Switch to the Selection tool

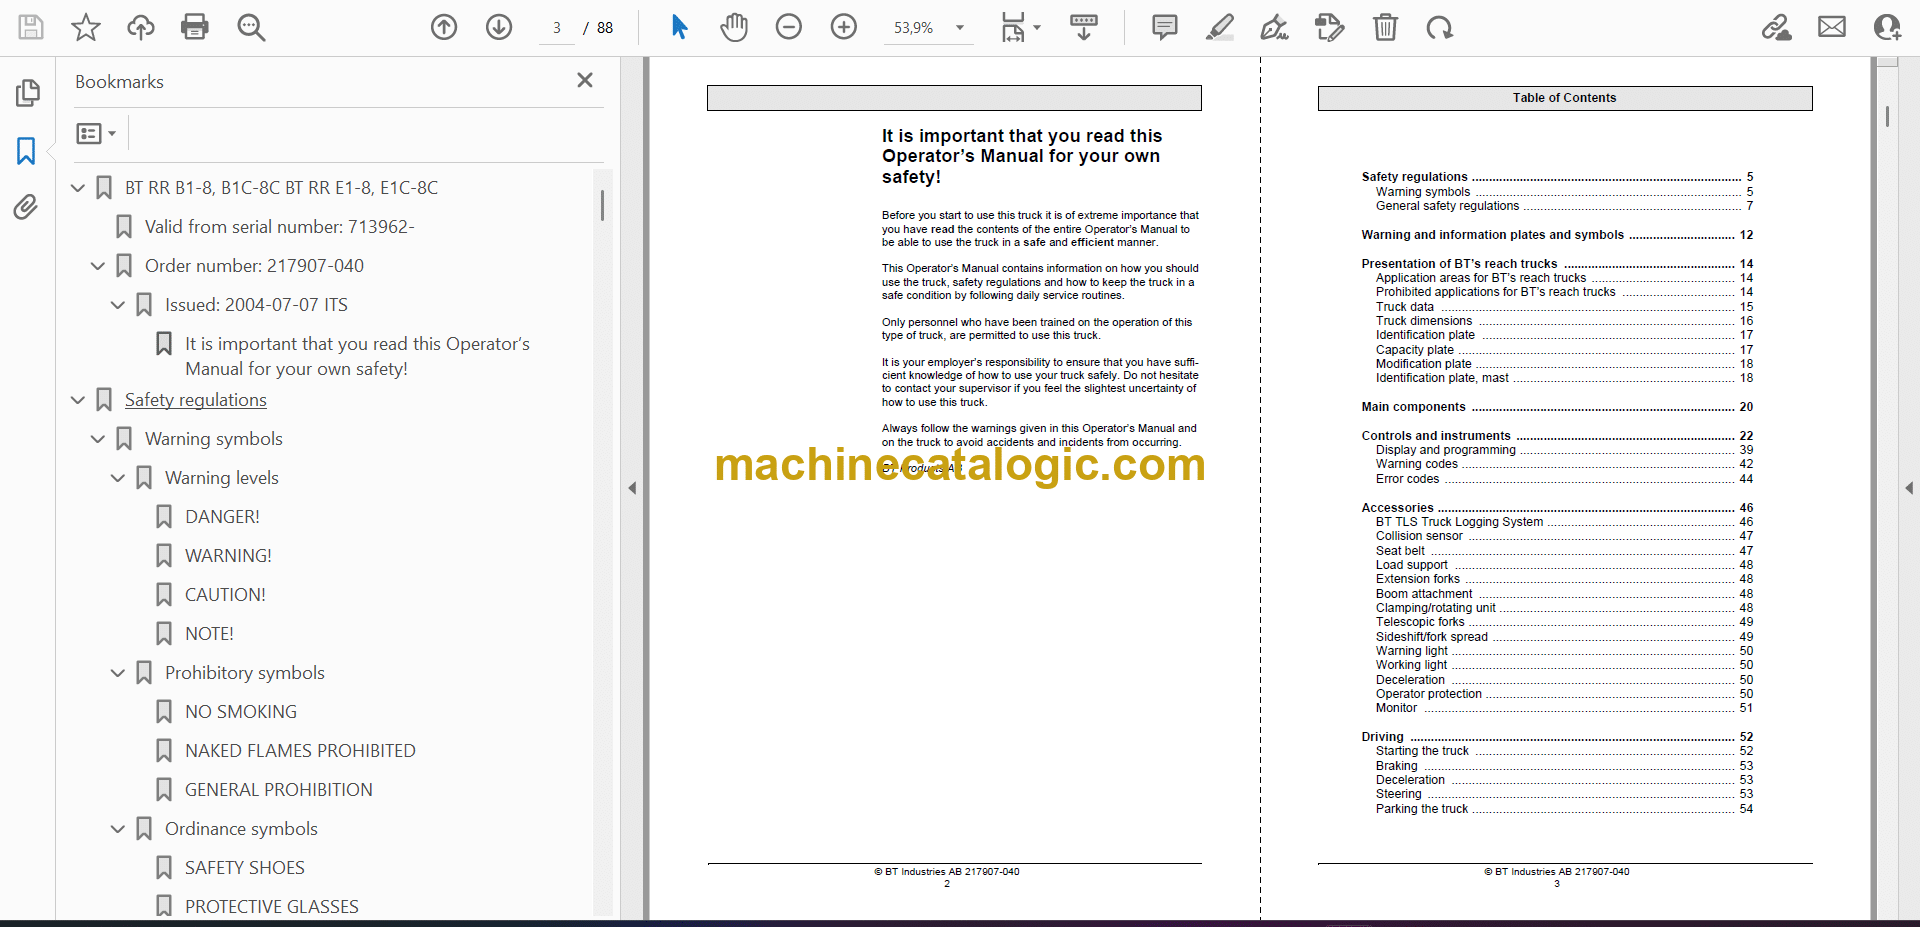(x=679, y=27)
